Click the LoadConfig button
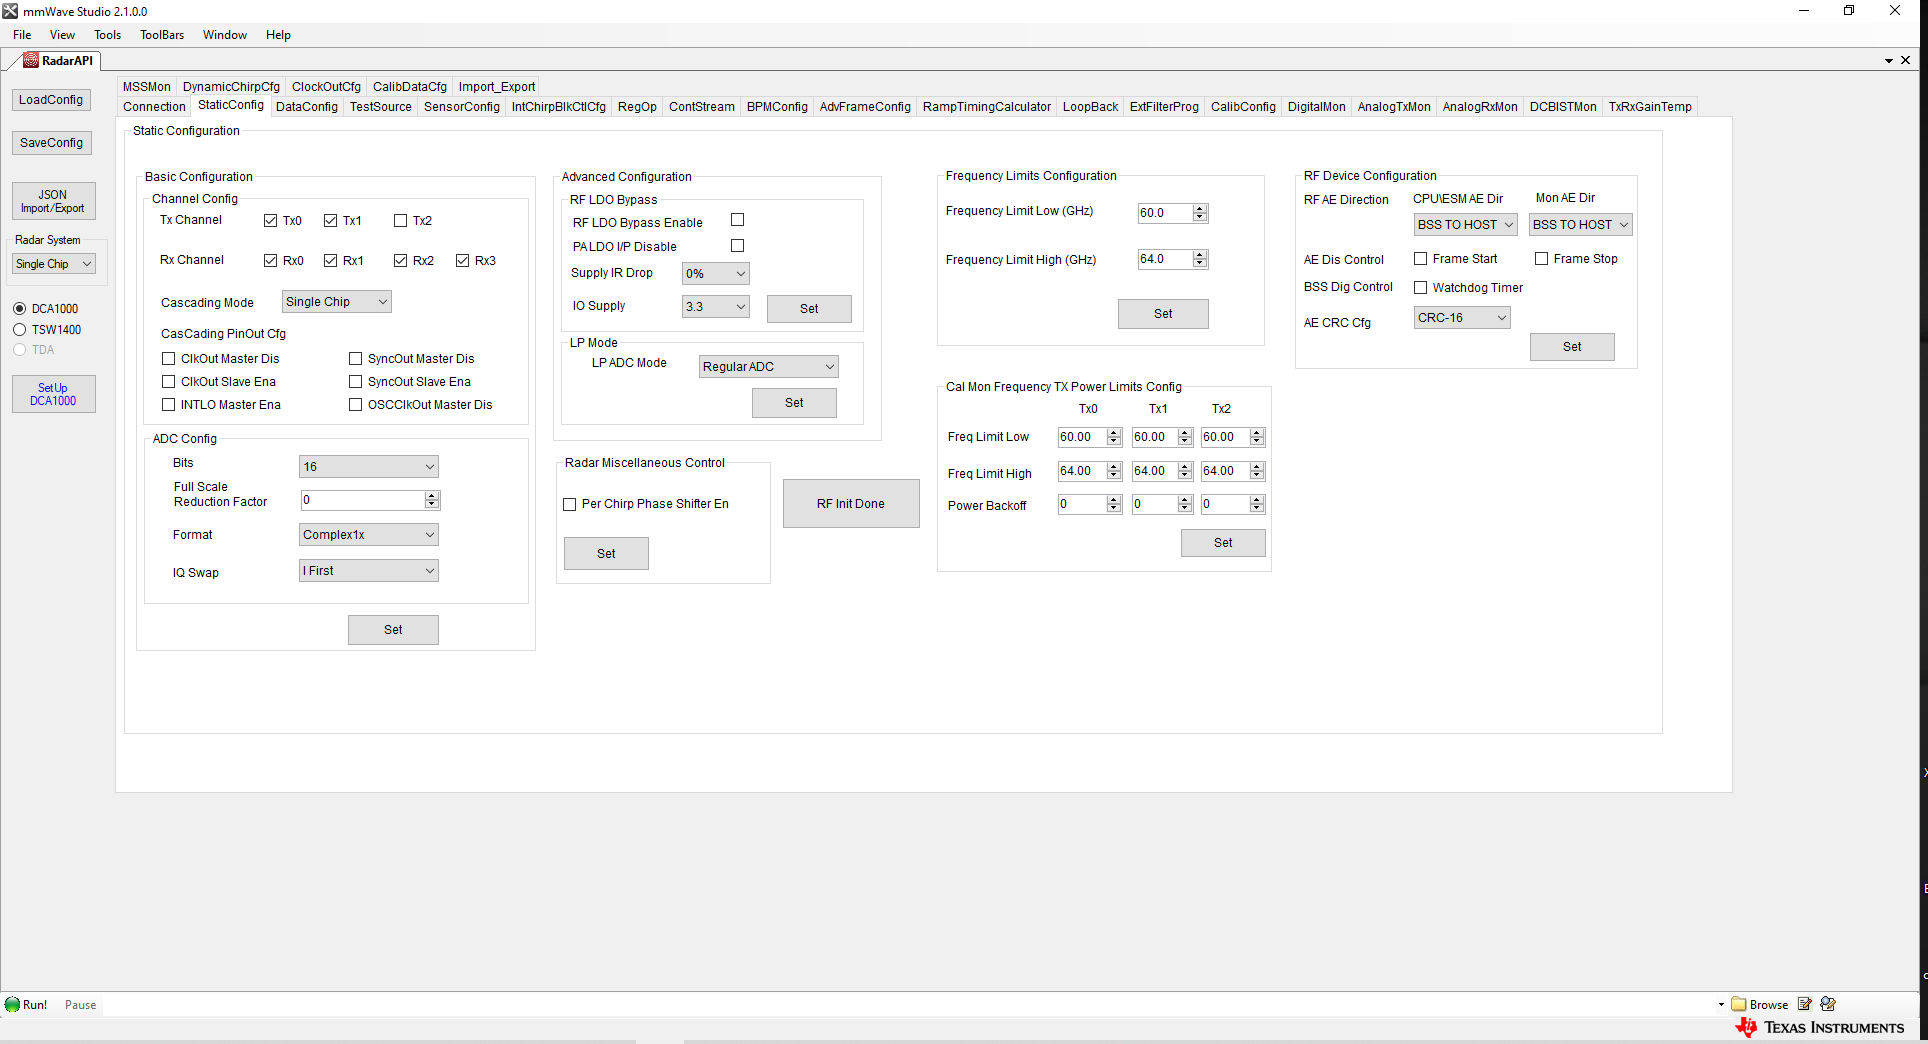The height and width of the screenshot is (1044, 1928). coord(51,100)
